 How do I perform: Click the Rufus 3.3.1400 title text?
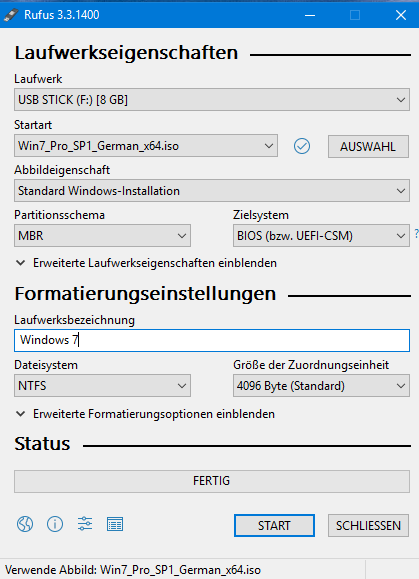coord(62,15)
